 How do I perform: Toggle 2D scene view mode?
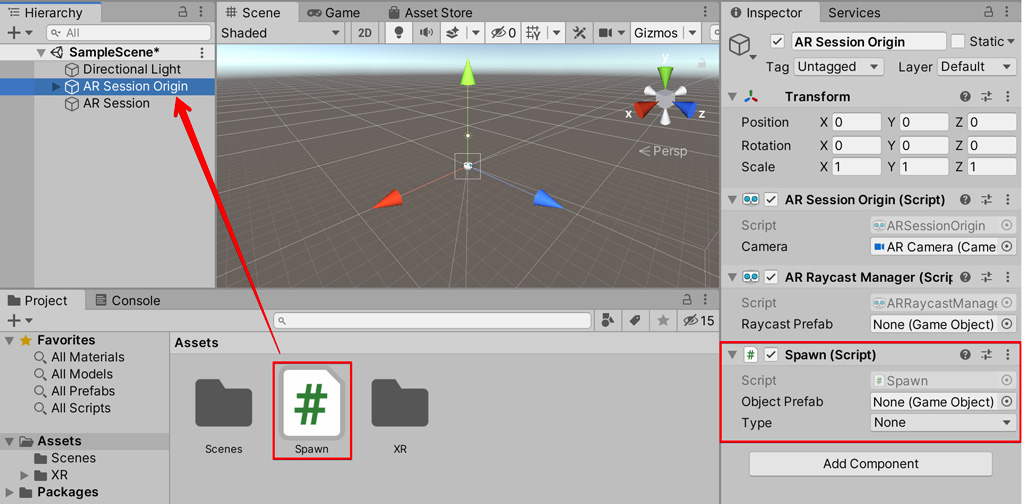point(365,33)
